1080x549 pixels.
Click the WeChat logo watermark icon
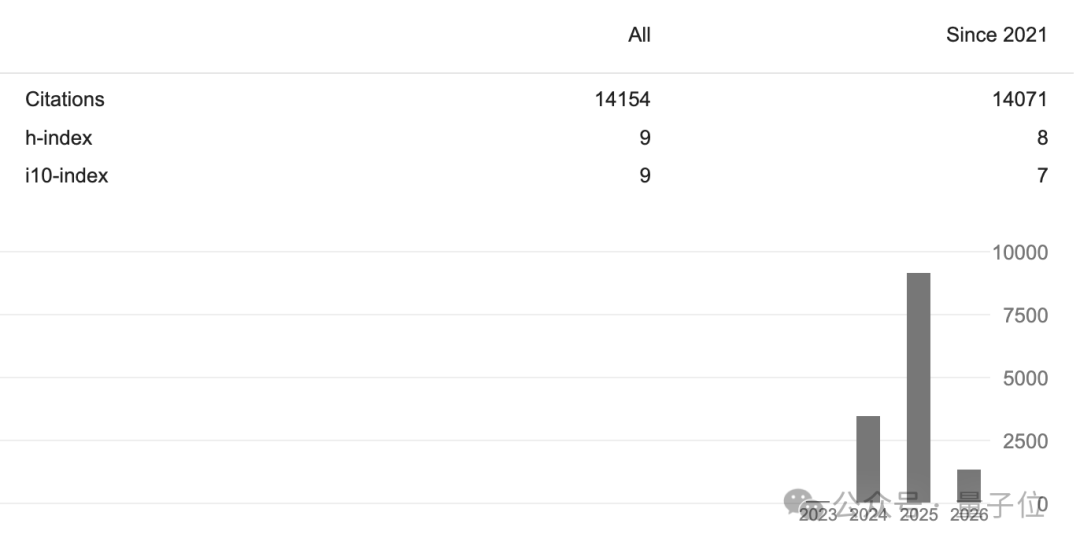click(798, 500)
